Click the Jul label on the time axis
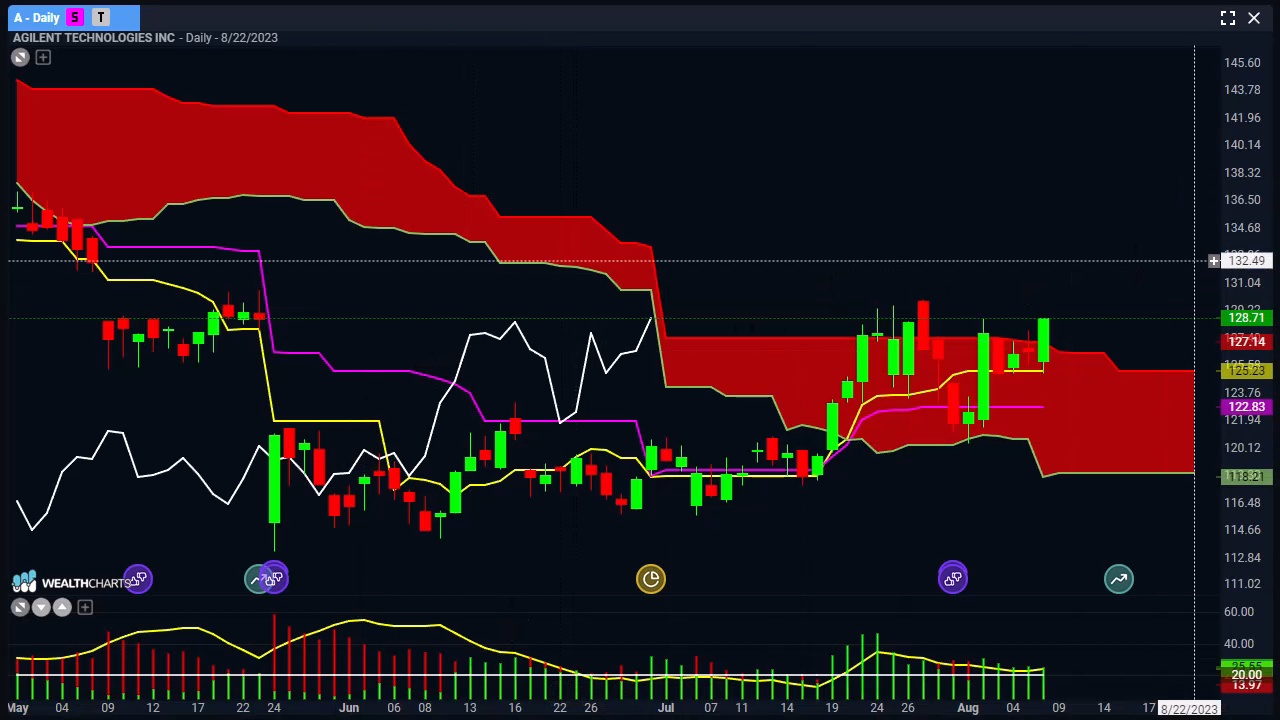This screenshot has height=720, width=1280. (666, 708)
